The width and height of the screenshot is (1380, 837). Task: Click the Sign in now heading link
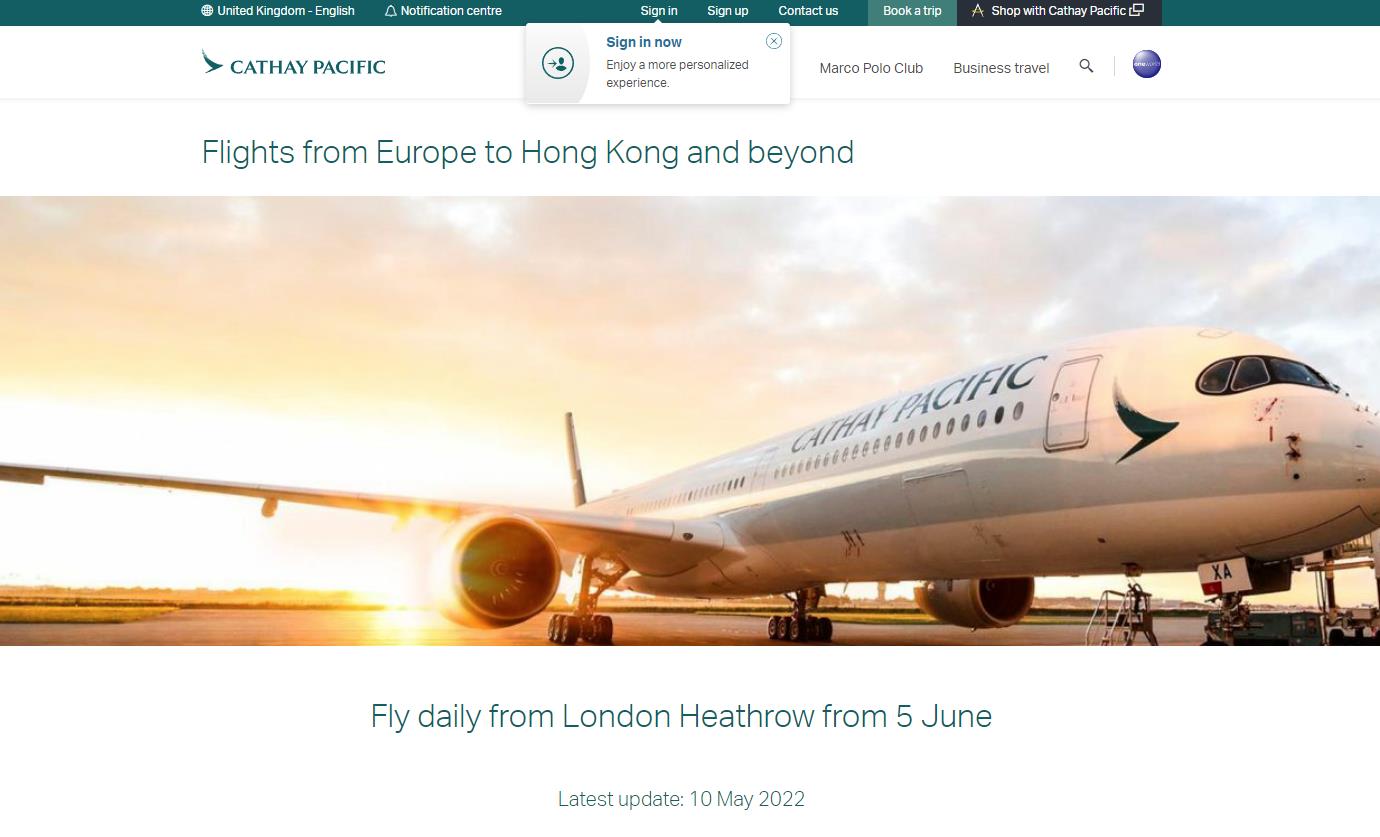[644, 42]
